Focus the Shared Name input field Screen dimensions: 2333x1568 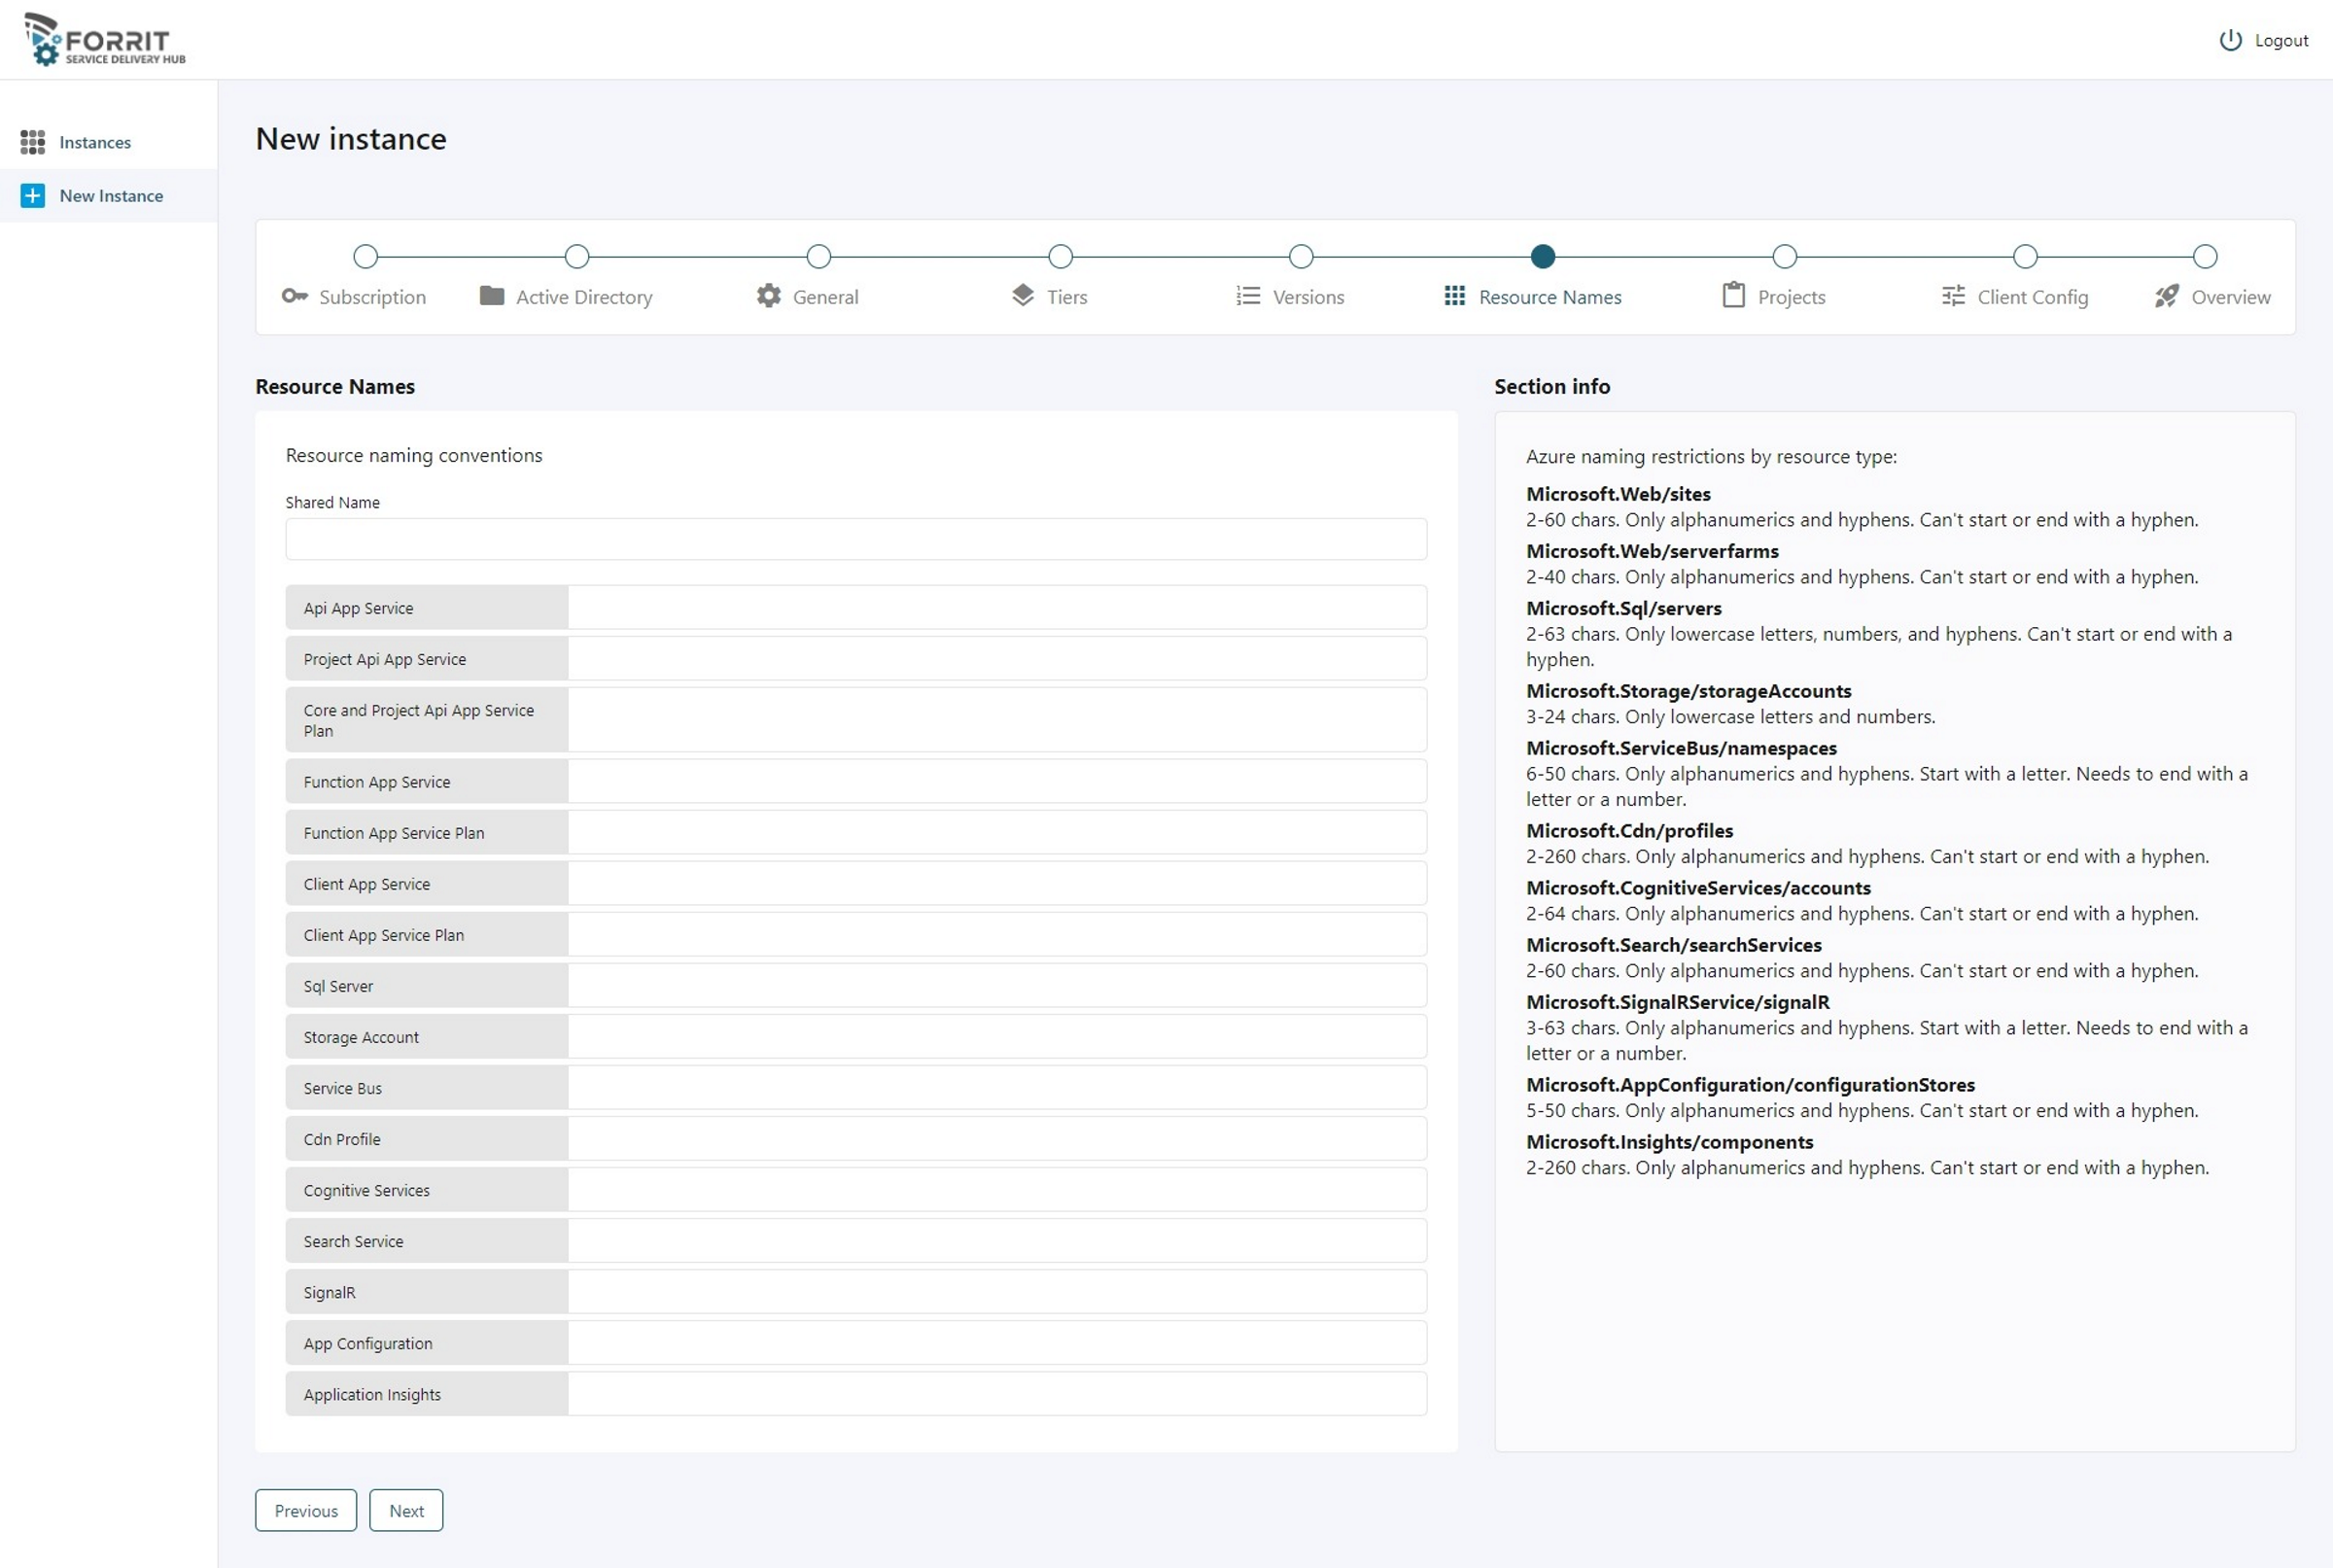(x=855, y=540)
